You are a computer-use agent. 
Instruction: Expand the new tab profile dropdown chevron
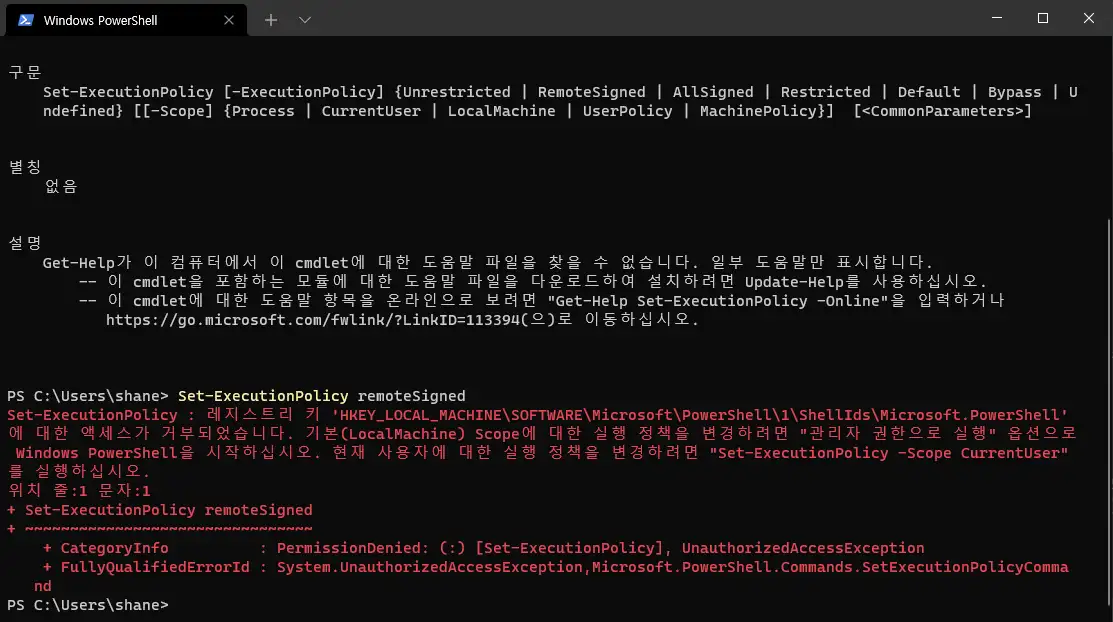305,20
